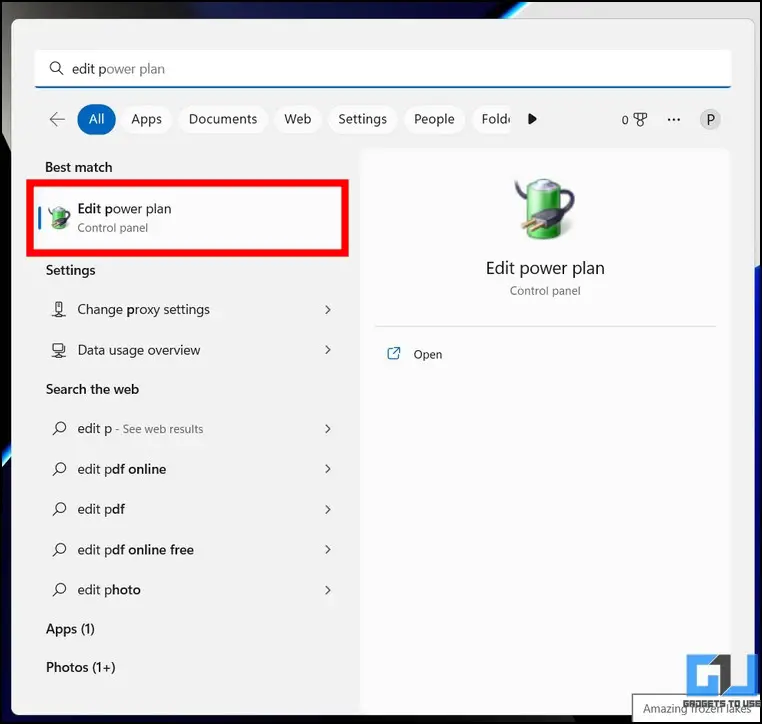The image size is (762, 724).
Task: Switch to the Documents filter tab
Action: [223, 119]
